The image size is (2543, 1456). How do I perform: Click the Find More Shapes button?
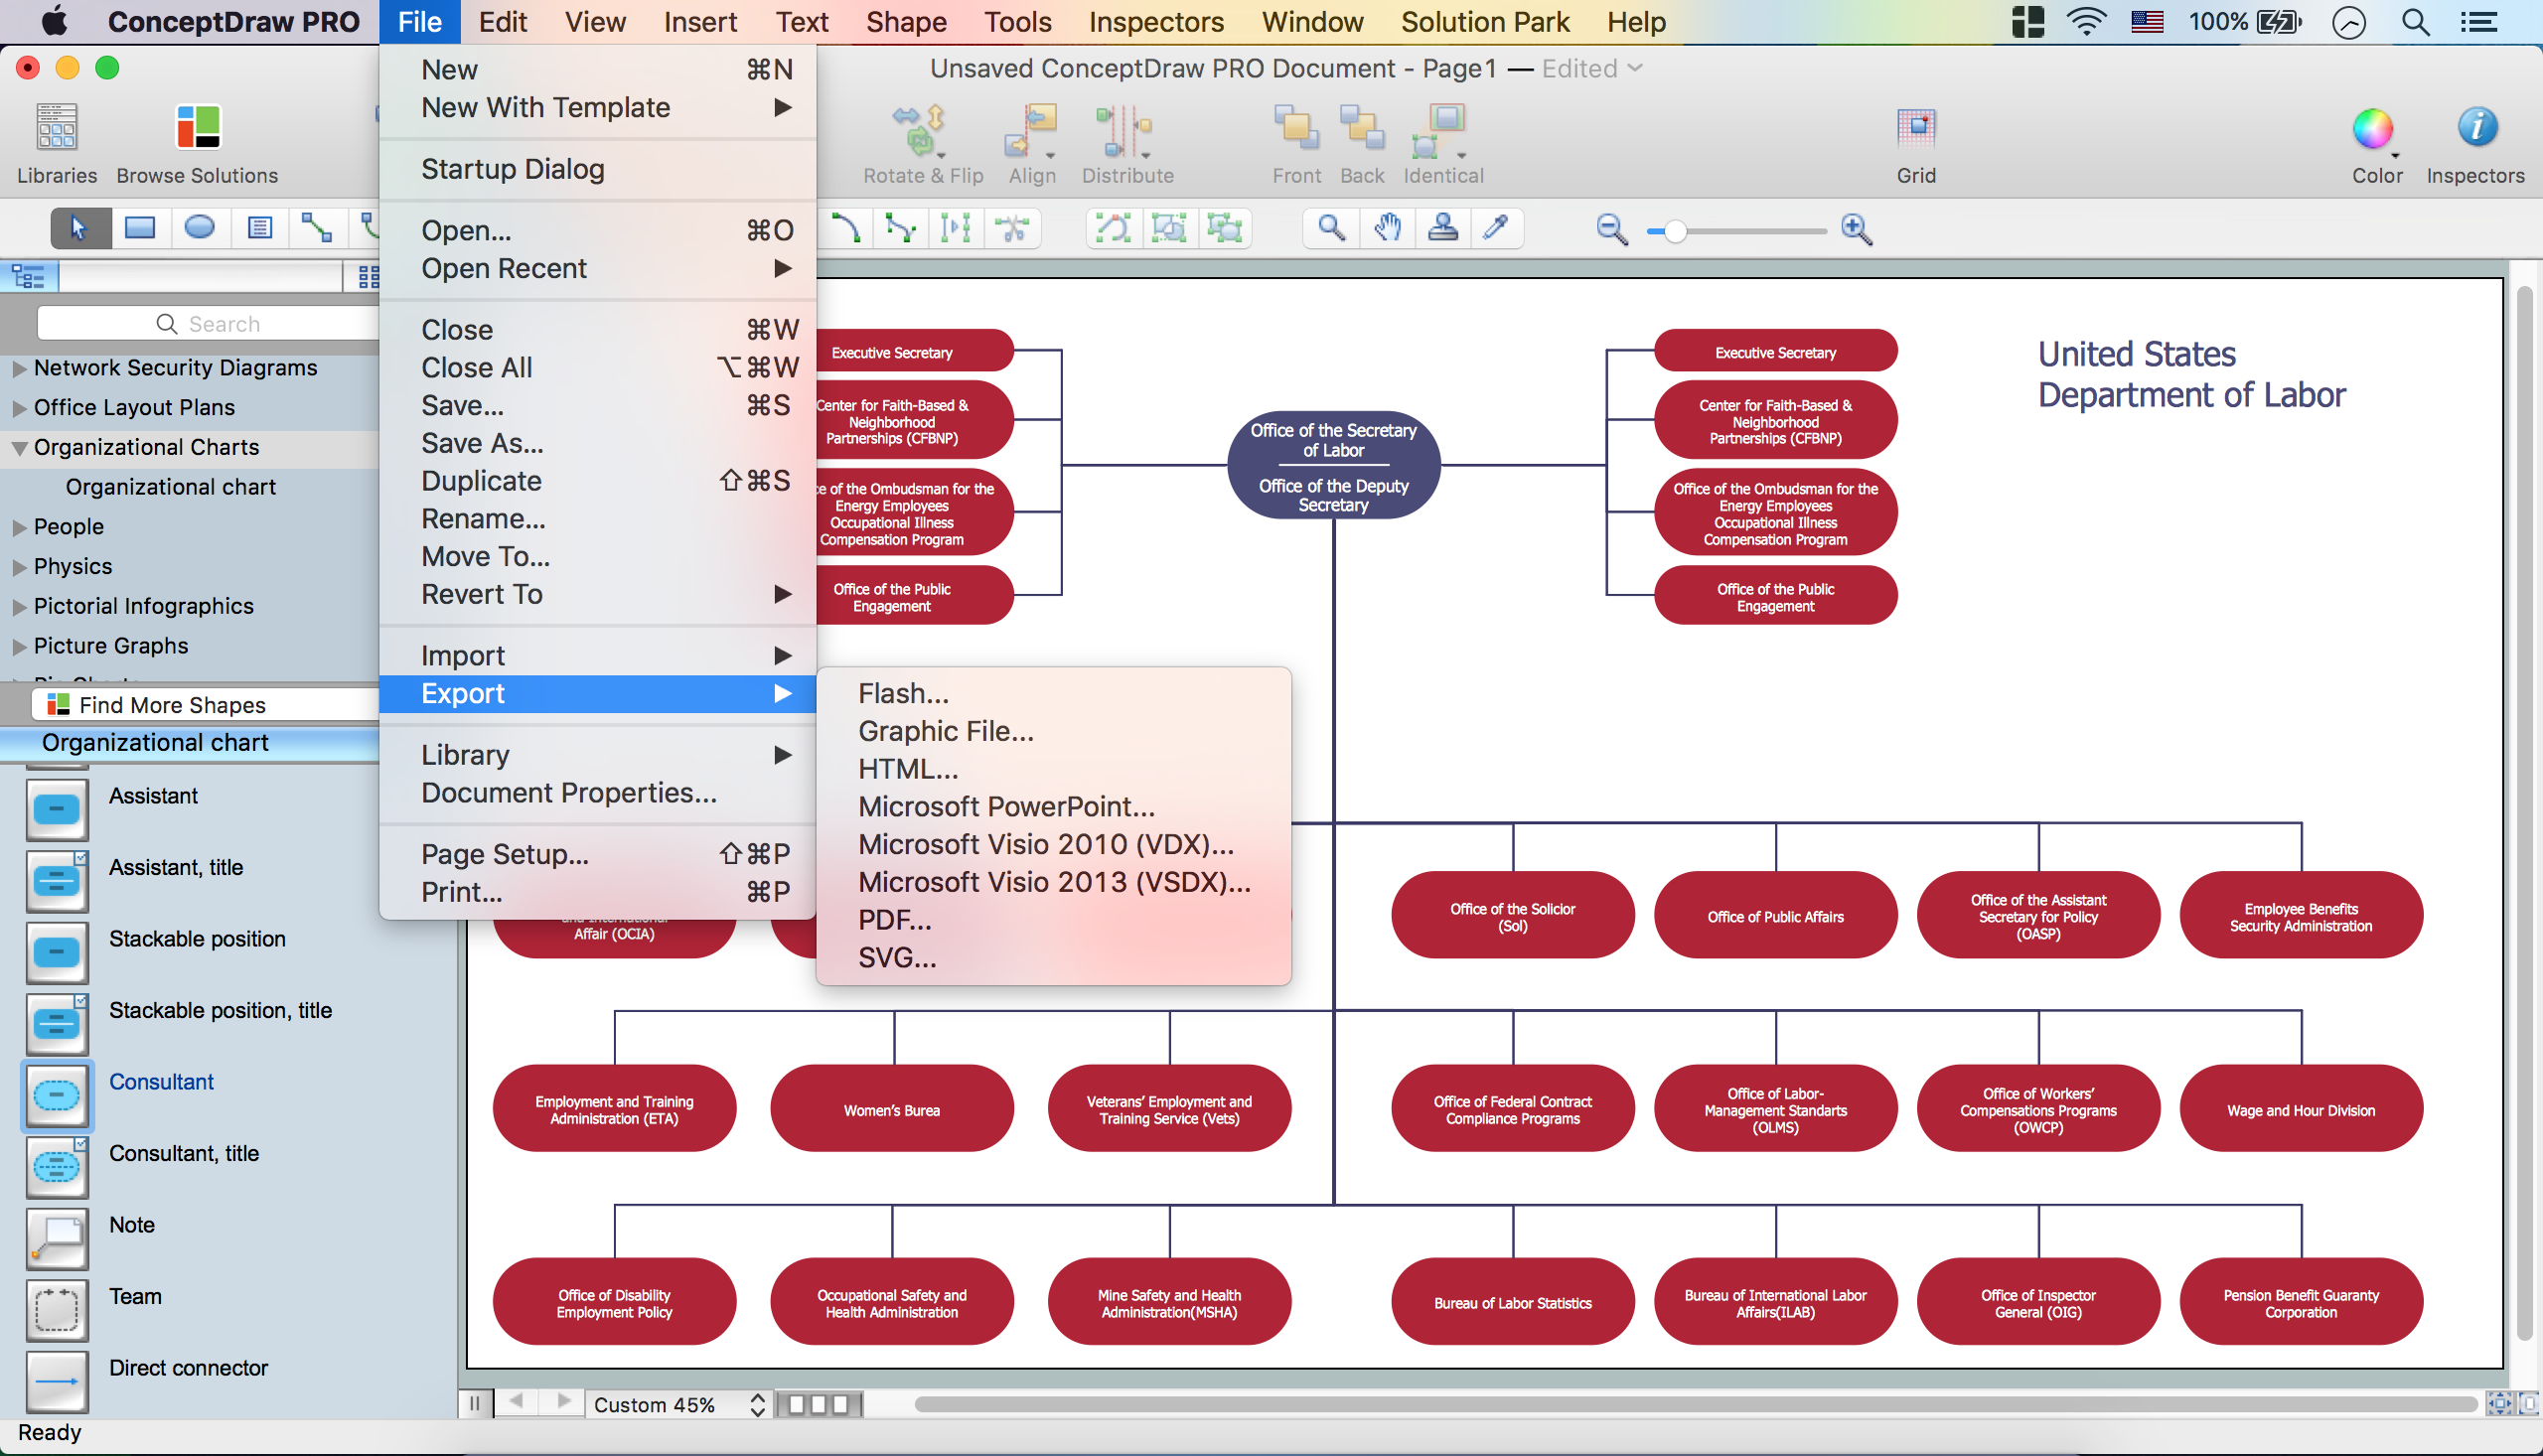173,703
